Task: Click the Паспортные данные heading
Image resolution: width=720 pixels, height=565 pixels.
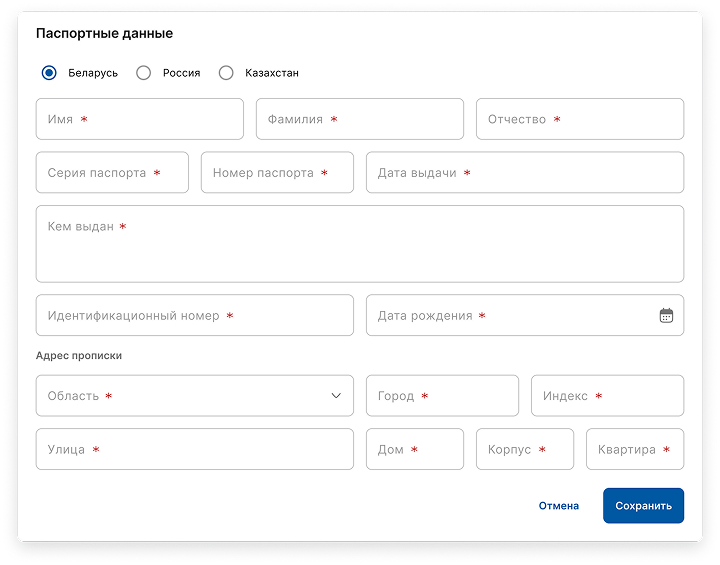Action: pos(104,34)
